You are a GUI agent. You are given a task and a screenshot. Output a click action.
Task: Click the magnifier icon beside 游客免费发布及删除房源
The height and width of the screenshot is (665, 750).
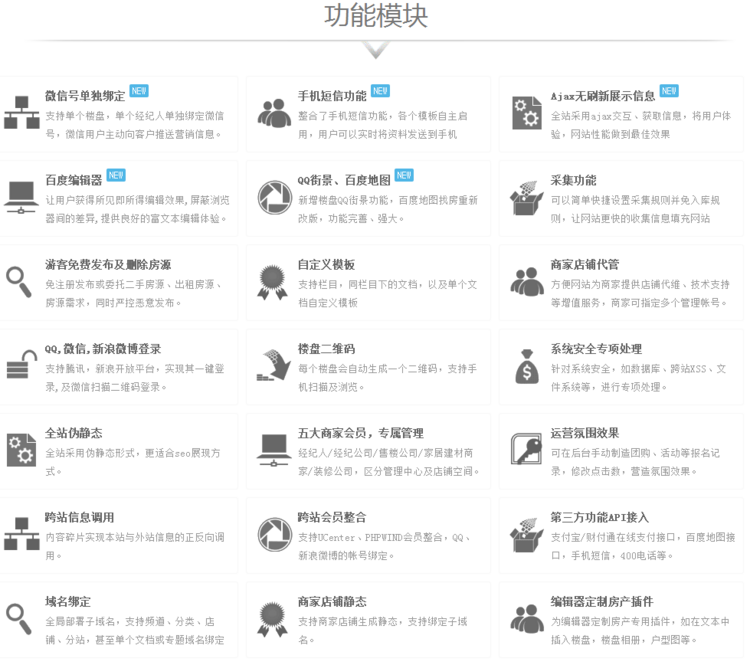(x=19, y=282)
